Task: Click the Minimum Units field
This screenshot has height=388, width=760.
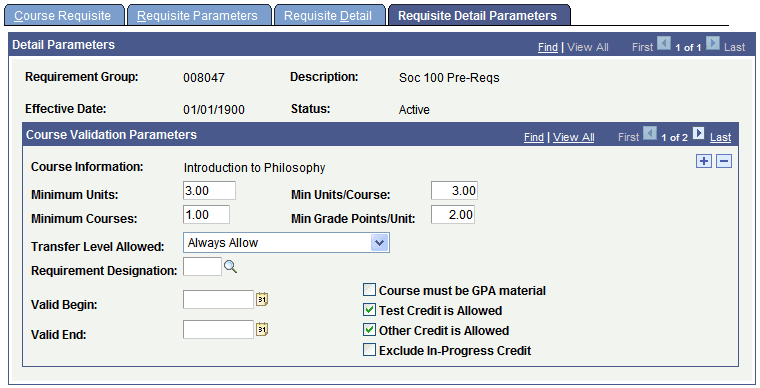Action: 209,190
